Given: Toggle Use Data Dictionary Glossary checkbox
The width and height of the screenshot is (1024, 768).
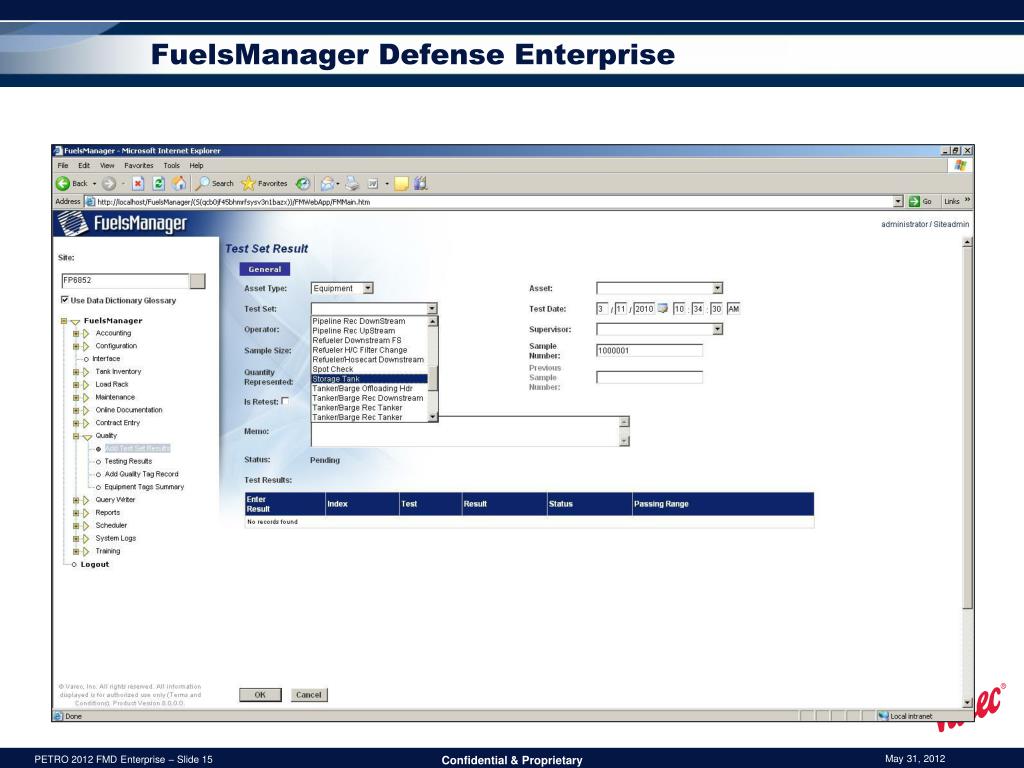Looking at the screenshot, I should click(65, 300).
